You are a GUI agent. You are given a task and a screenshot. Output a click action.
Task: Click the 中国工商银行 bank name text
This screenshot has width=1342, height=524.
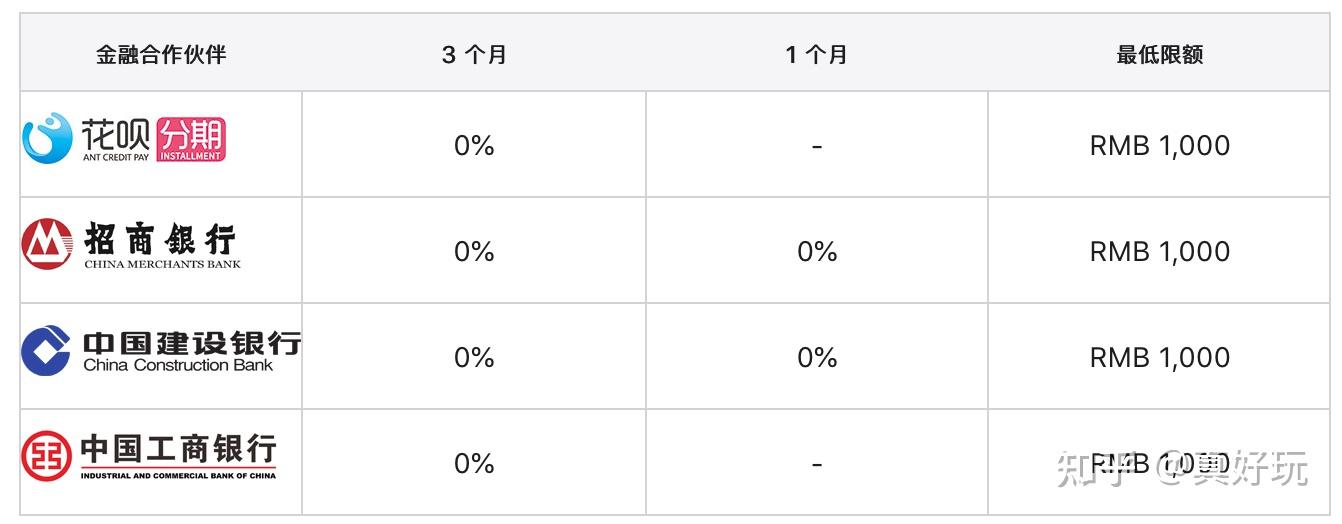click(x=178, y=449)
